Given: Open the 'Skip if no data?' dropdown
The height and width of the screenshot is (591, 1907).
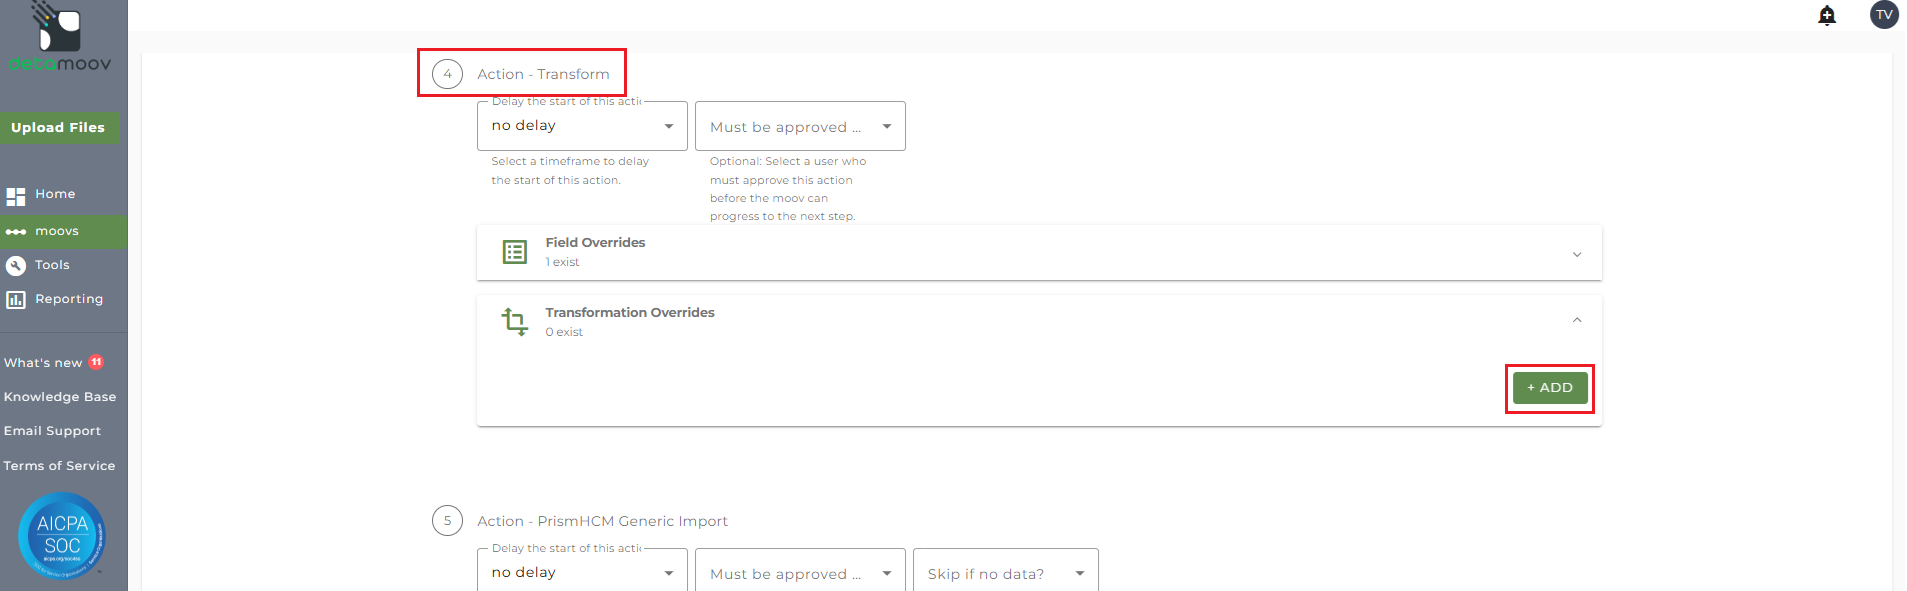Looking at the screenshot, I should coord(1005,573).
